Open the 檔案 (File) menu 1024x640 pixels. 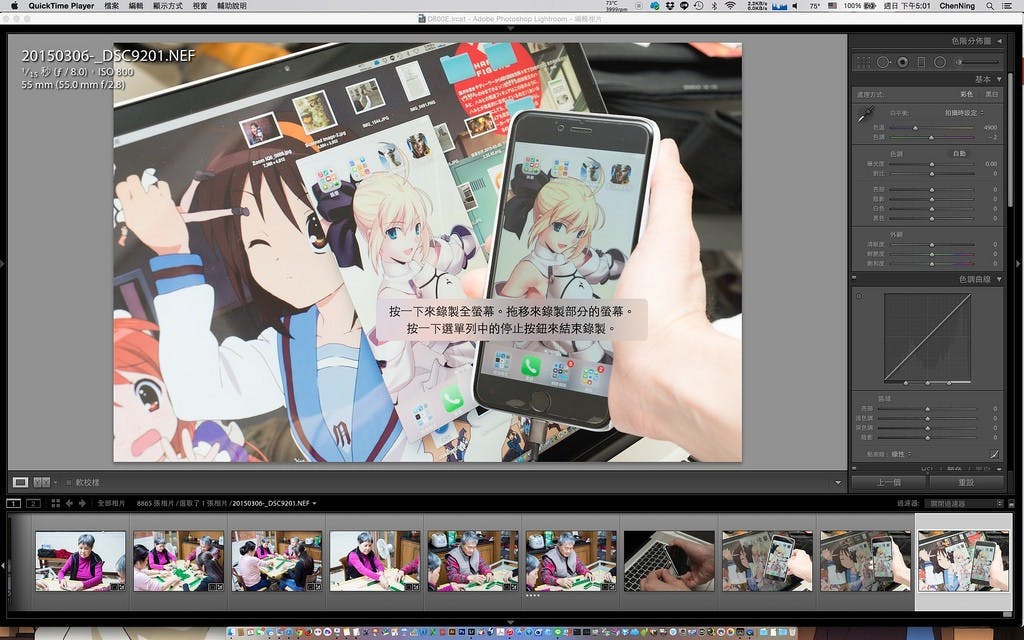112,6
